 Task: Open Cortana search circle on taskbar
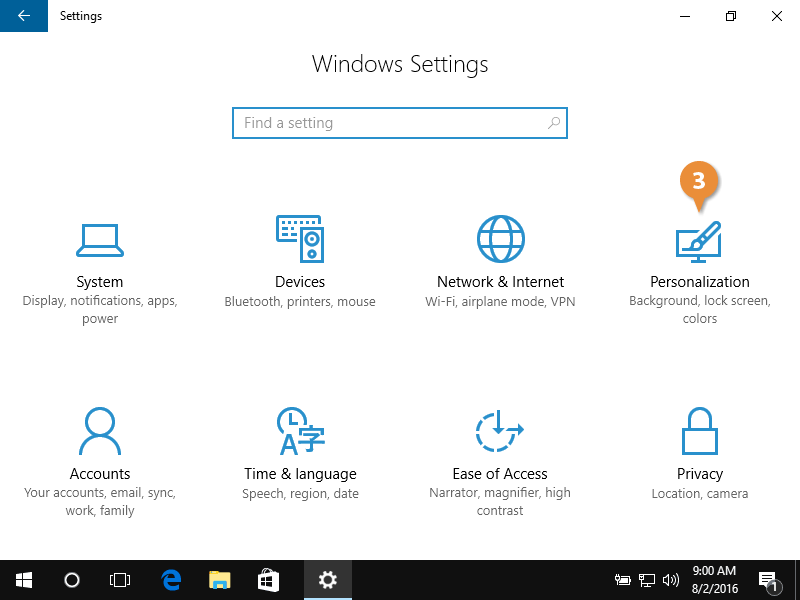click(72, 580)
